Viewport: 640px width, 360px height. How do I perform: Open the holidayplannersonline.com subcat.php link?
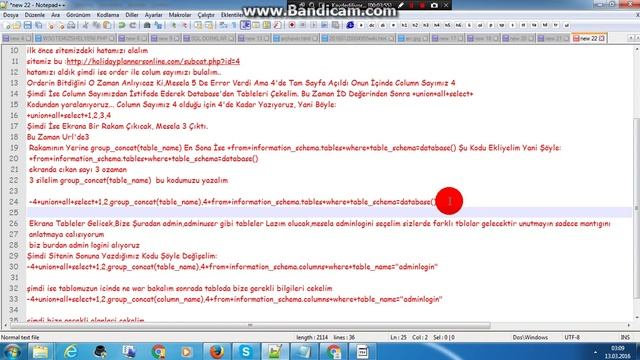pyautogui.click(x=153, y=61)
